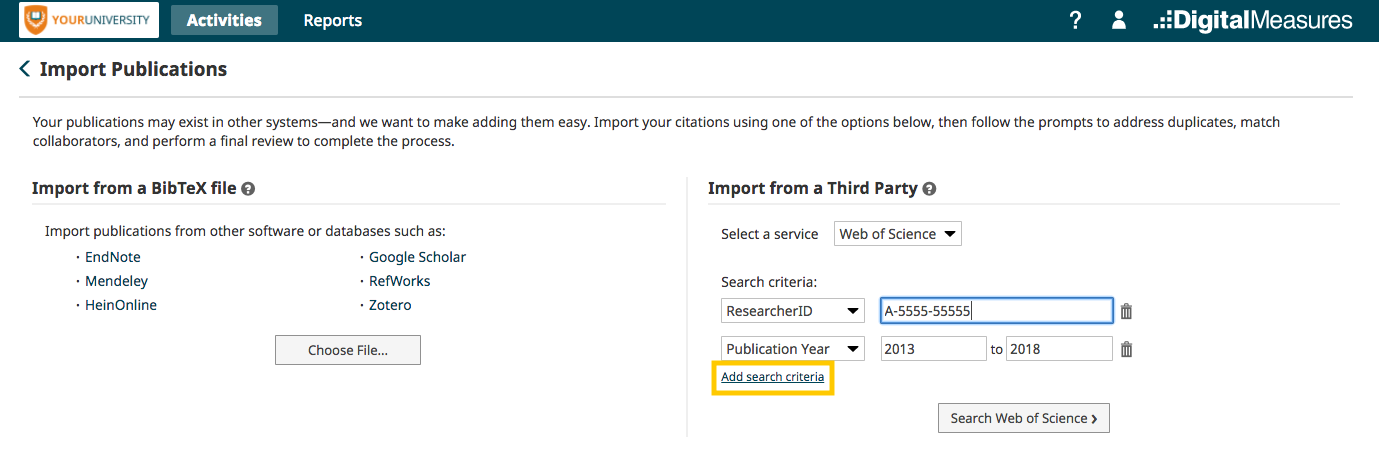Delete the Publication Year criteria with trash icon
This screenshot has width=1379, height=474.
pos(1126,349)
